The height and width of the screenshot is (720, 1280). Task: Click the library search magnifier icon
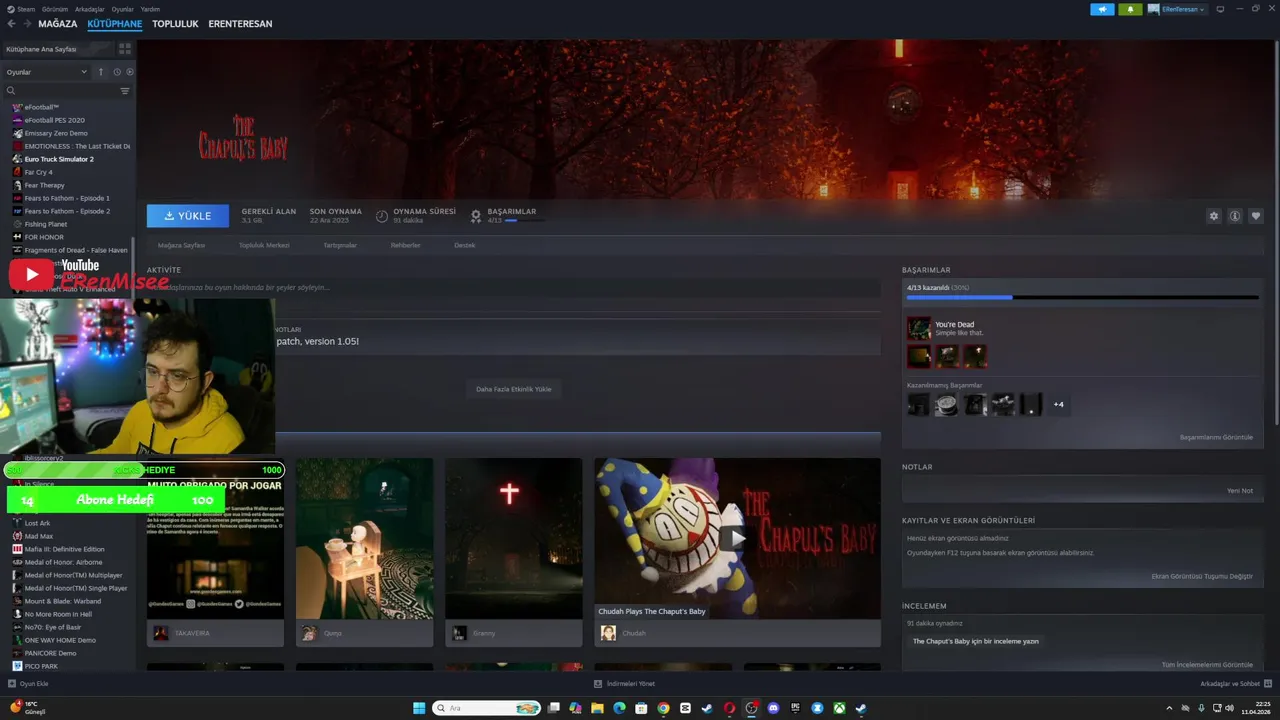tap(11, 91)
